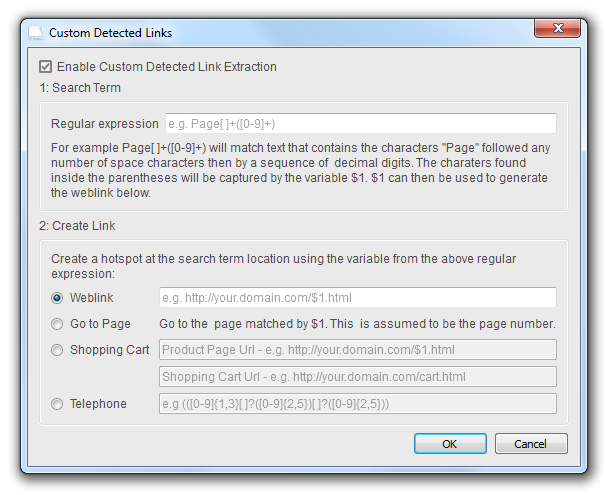Click the Custom Detected Links title text
Screen dimensions: 607x495
(110, 33)
